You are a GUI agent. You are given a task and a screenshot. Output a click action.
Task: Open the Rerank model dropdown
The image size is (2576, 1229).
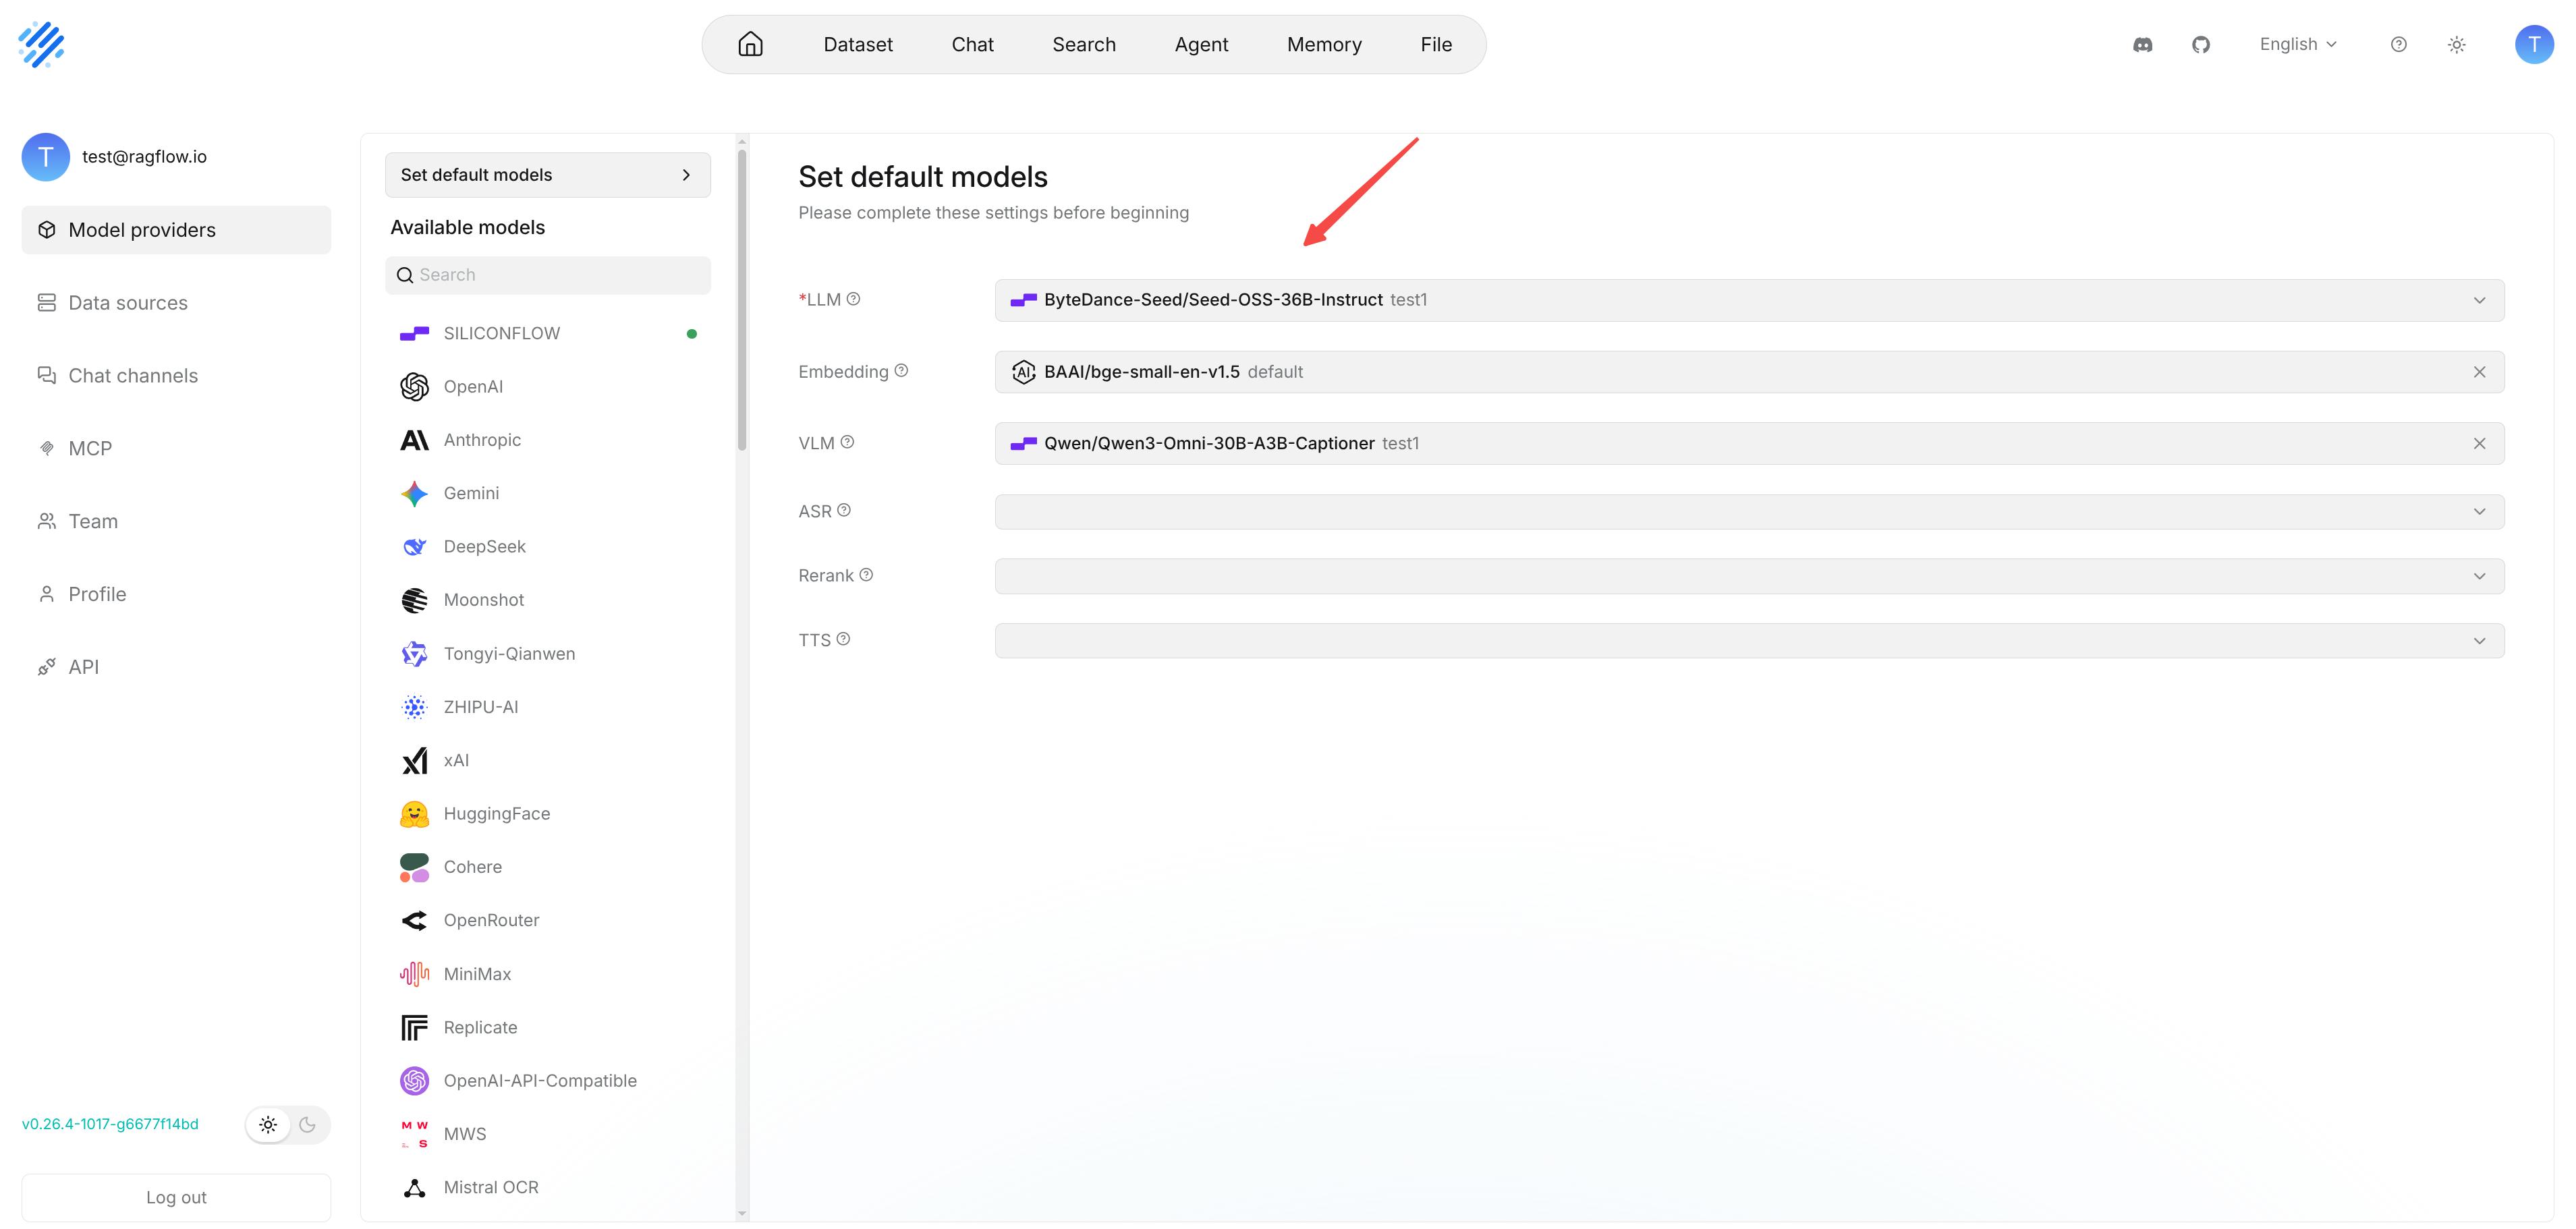pos(1749,576)
